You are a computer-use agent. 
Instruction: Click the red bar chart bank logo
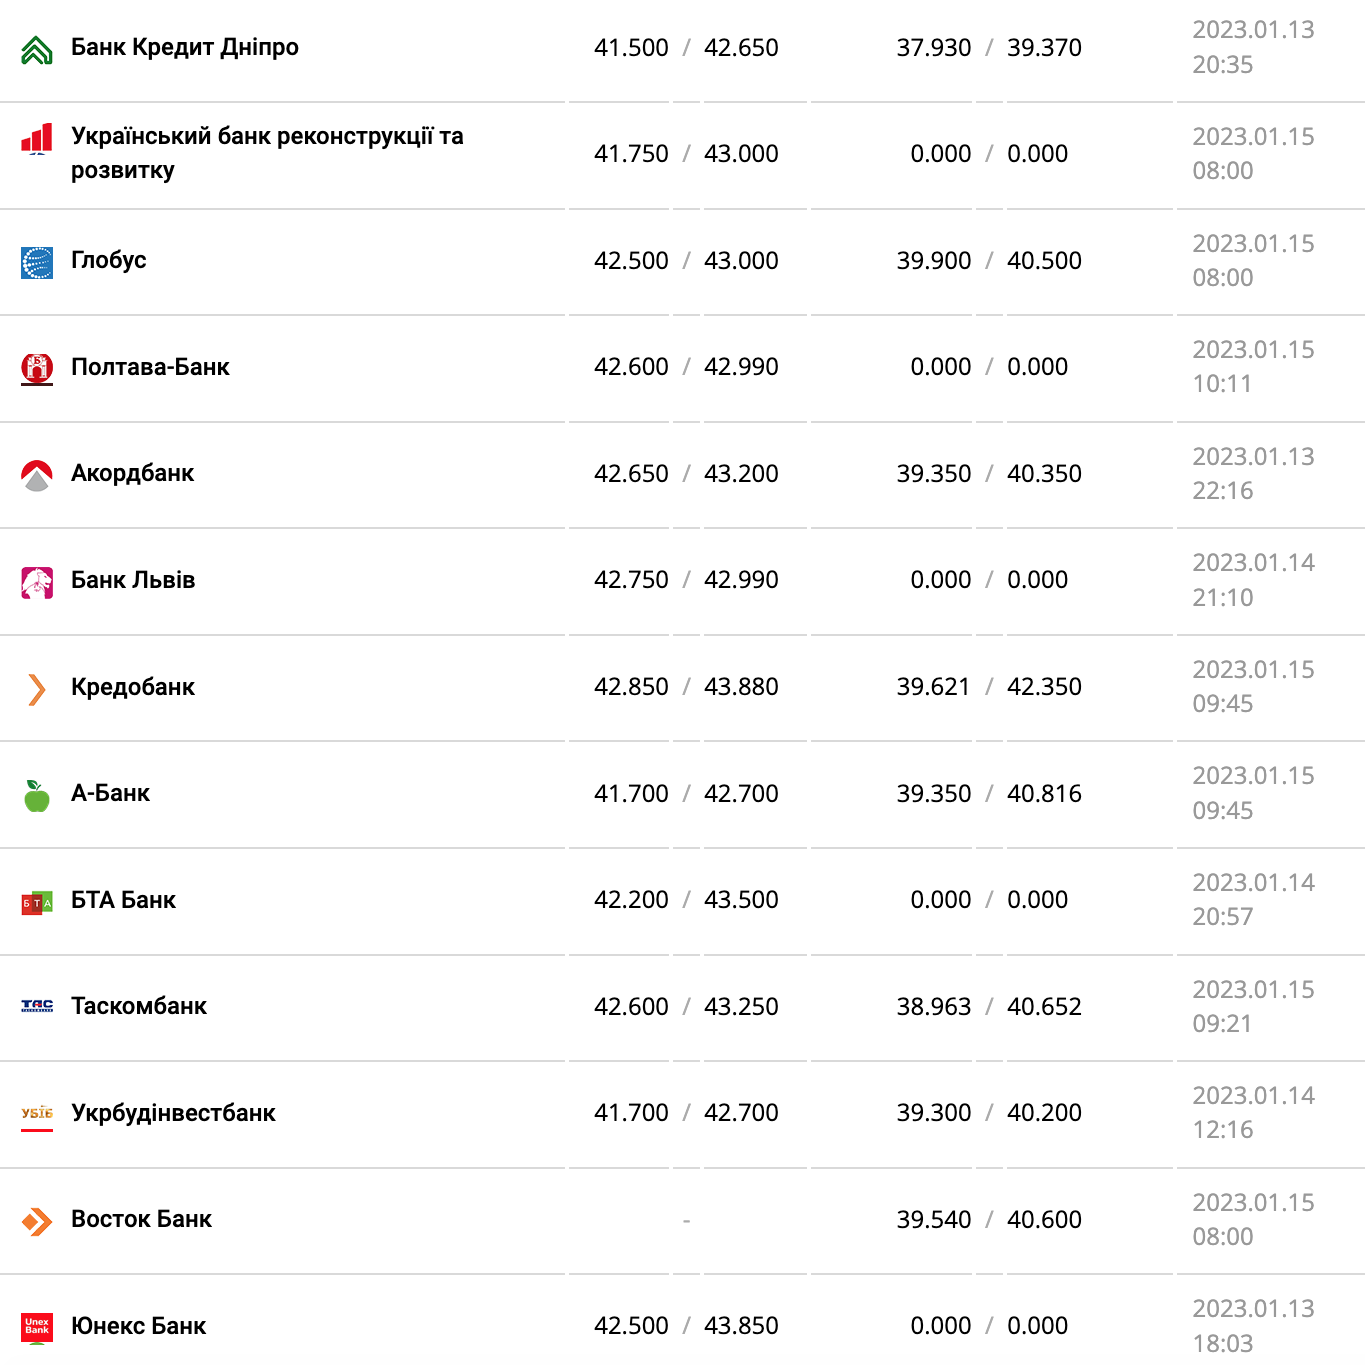pyautogui.click(x=37, y=140)
